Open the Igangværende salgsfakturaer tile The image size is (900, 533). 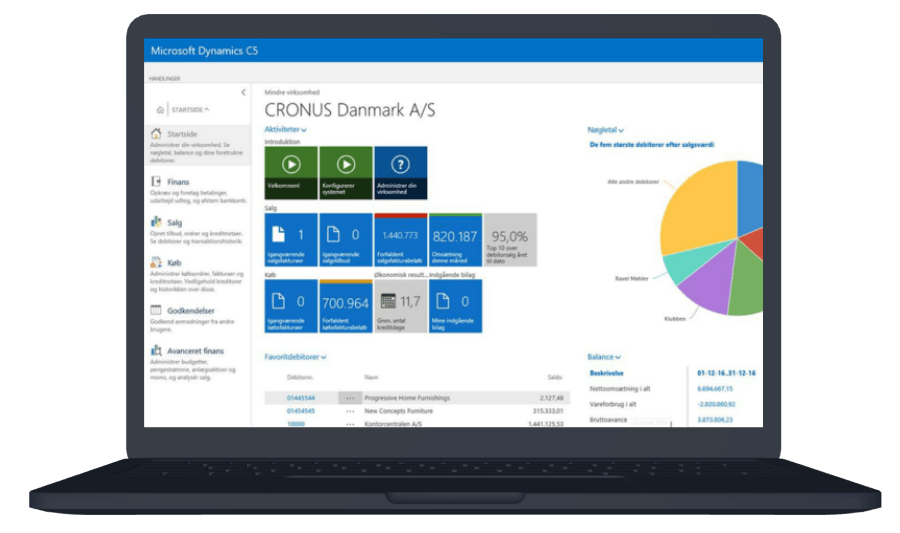(291, 240)
